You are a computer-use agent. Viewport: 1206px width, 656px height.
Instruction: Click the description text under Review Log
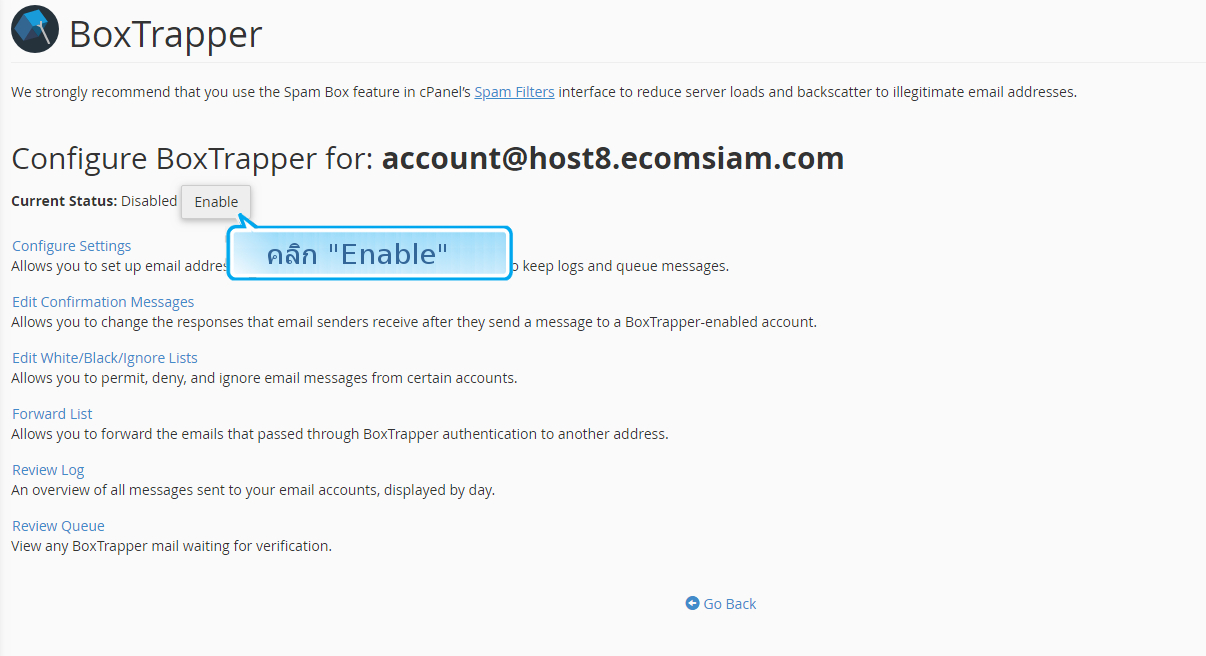pos(253,490)
